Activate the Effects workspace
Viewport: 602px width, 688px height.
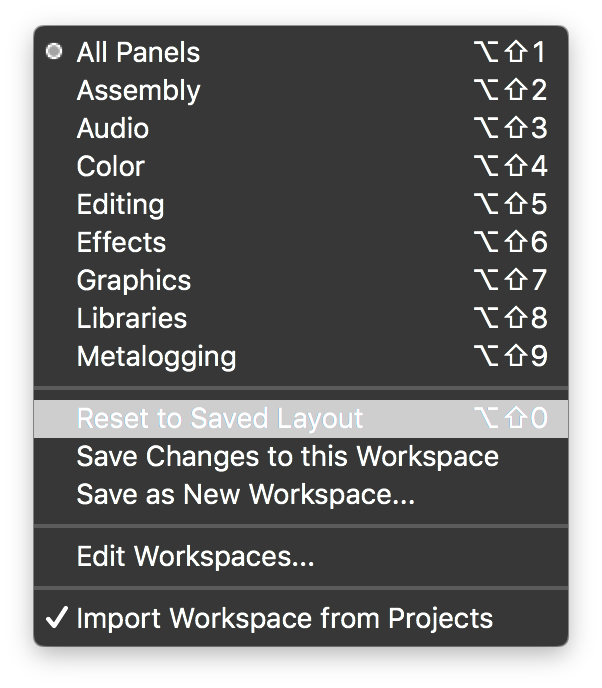tap(121, 243)
